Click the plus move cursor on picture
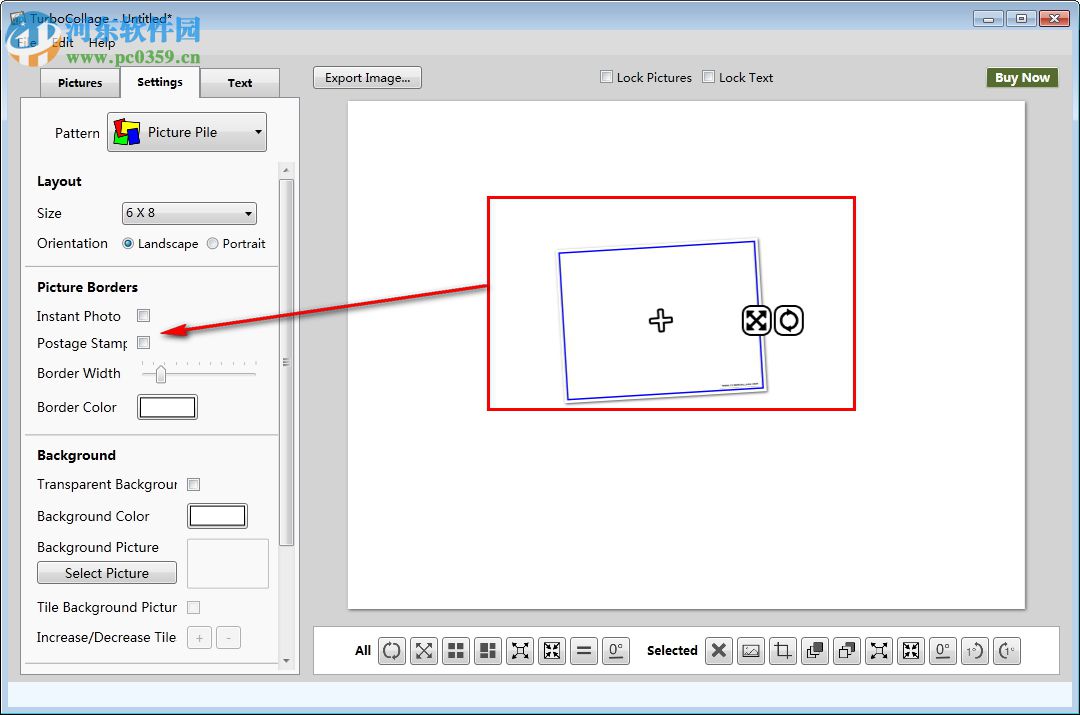This screenshot has width=1080, height=715. point(661,320)
